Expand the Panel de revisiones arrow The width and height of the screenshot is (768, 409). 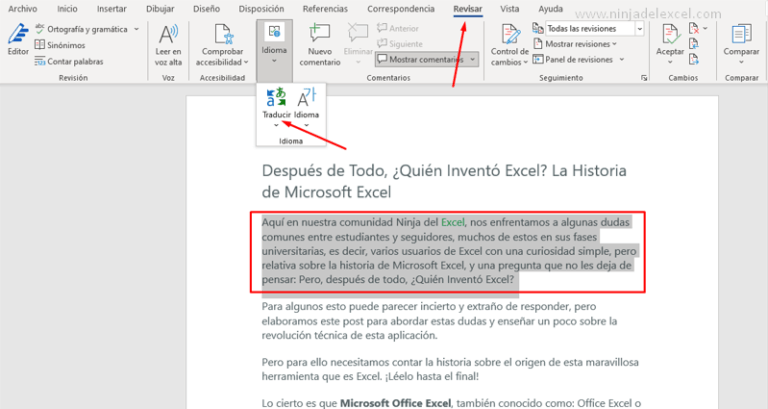tap(622, 60)
